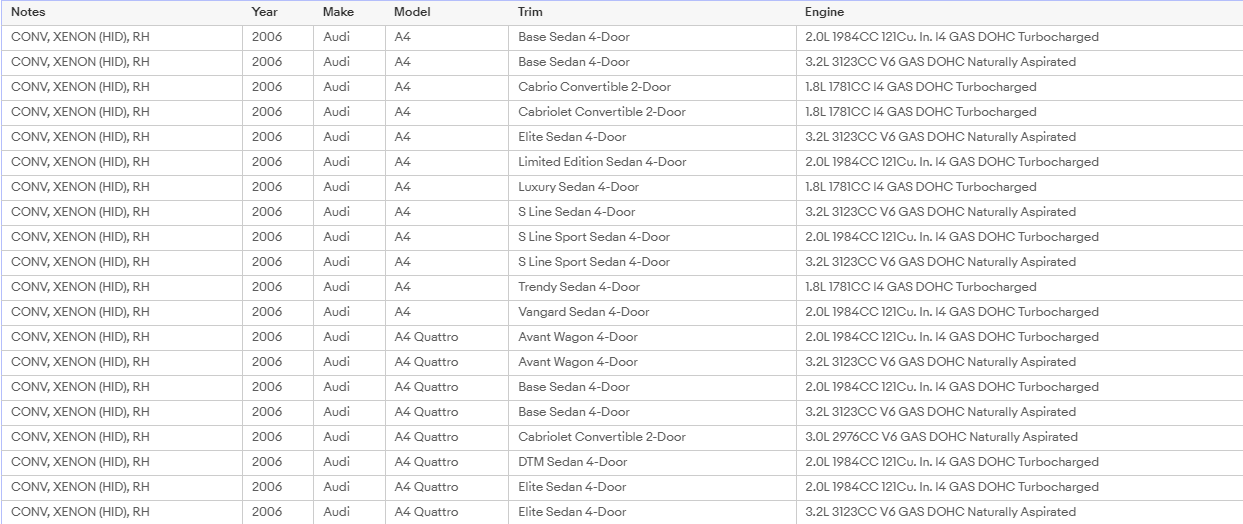
Task: Click the 1.8L engine cell in Cabrio Convertible row
Action: [1019, 87]
